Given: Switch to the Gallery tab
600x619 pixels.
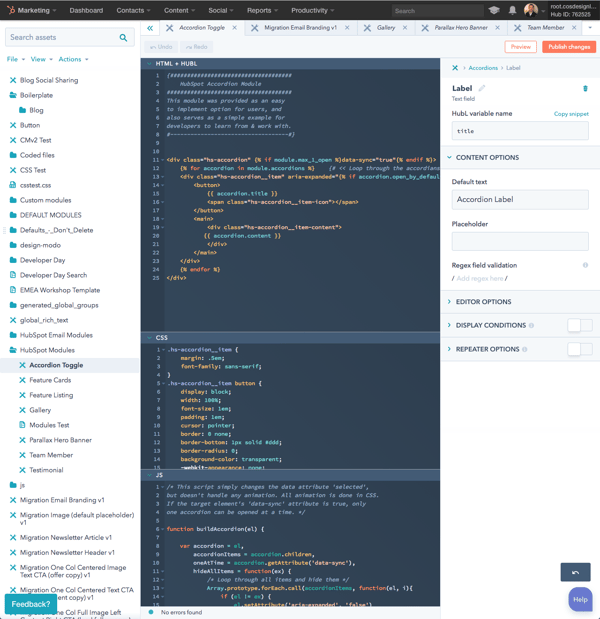Looking at the screenshot, I should coord(386,28).
